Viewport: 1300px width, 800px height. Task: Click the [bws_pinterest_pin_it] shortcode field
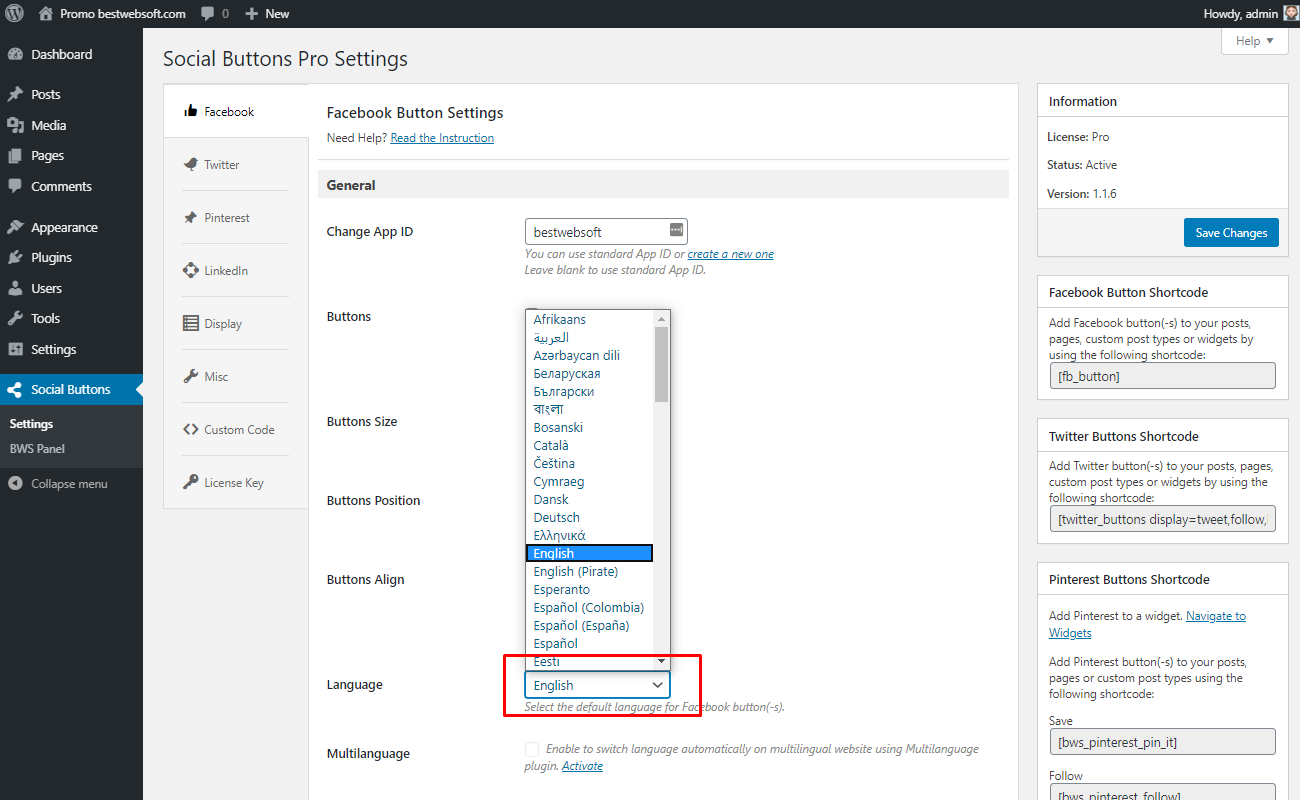point(1162,742)
